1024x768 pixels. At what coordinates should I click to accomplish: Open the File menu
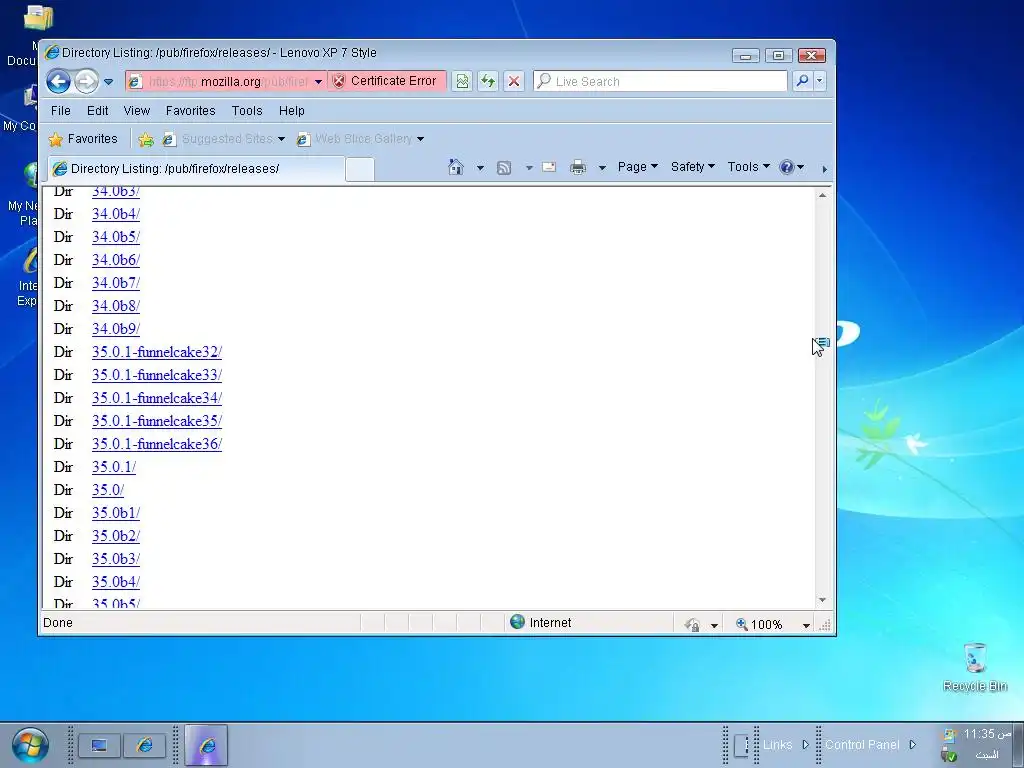click(61, 110)
